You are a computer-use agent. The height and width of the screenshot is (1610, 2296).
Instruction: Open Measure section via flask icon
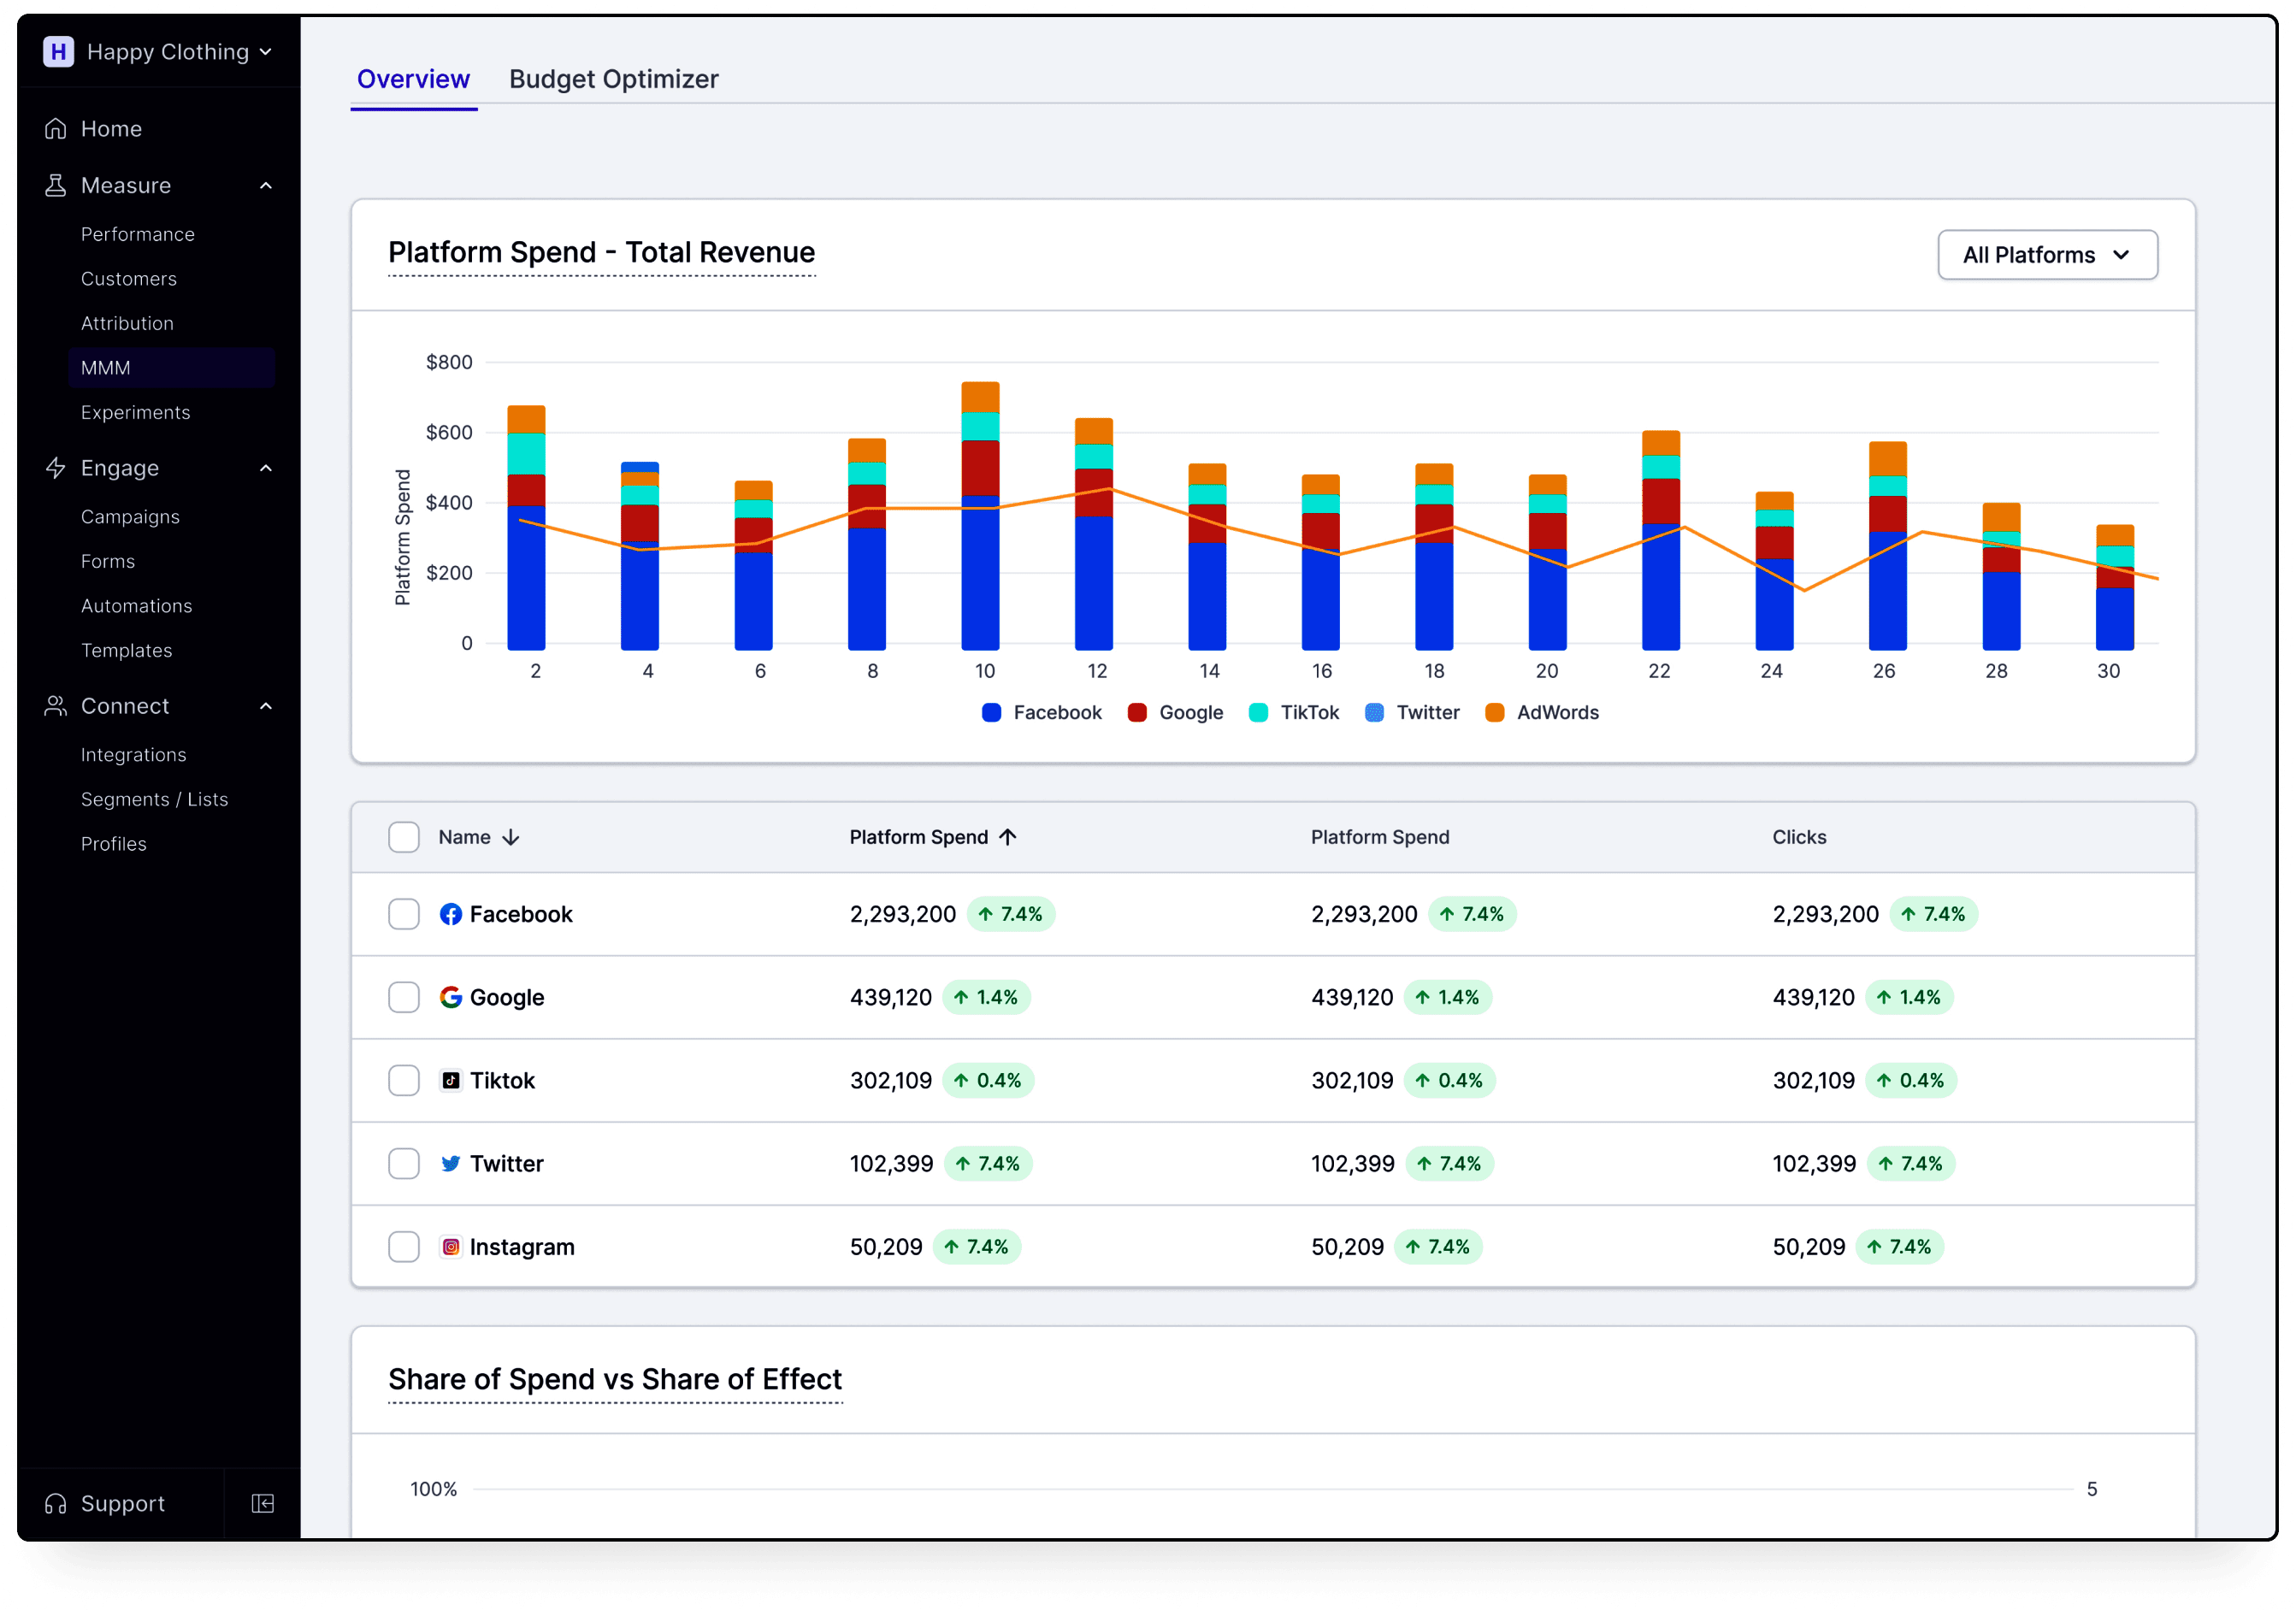point(57,184)
